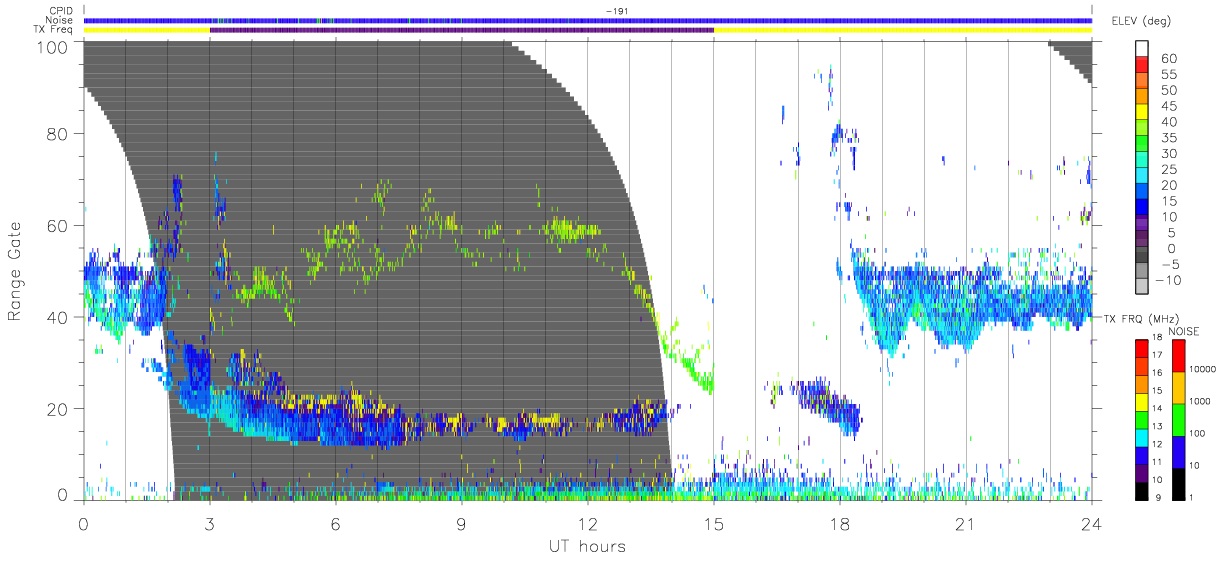Click the 1 label on NOISE colorbar
1228x567 pixels.
pyautogui.click(x=1193, y=497)
